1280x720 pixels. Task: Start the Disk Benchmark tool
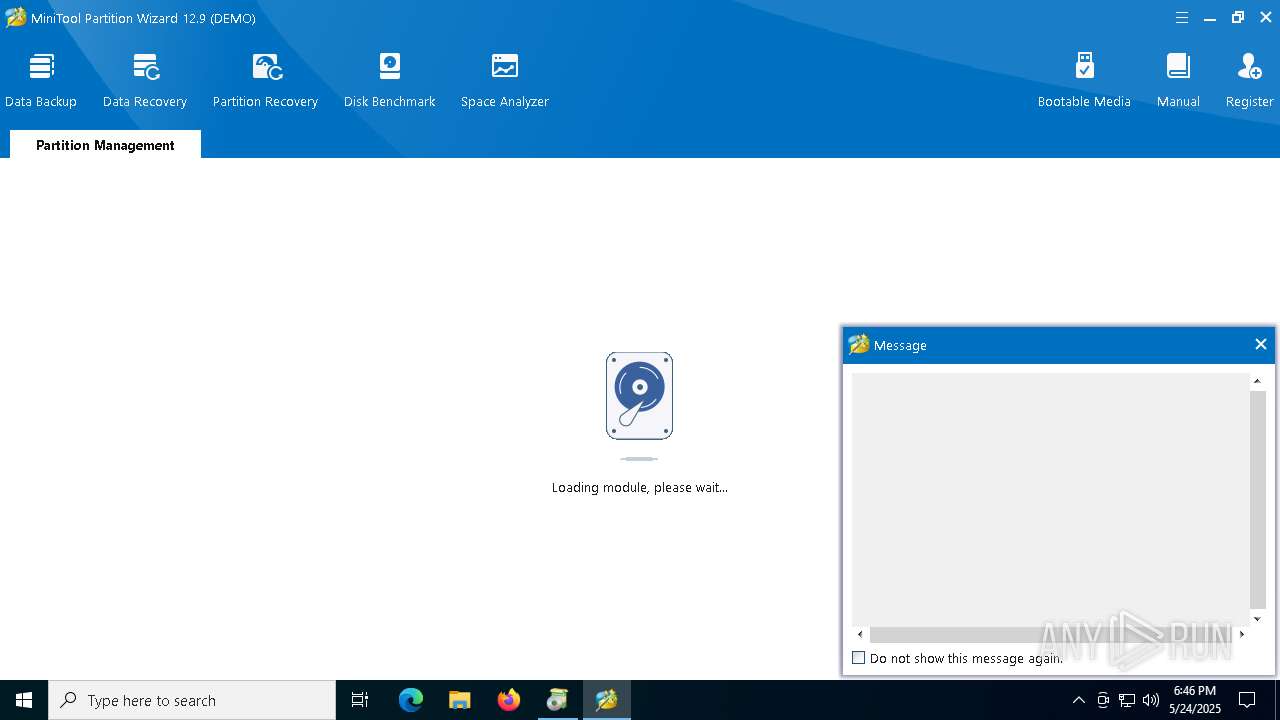click(x=390, y=80)
